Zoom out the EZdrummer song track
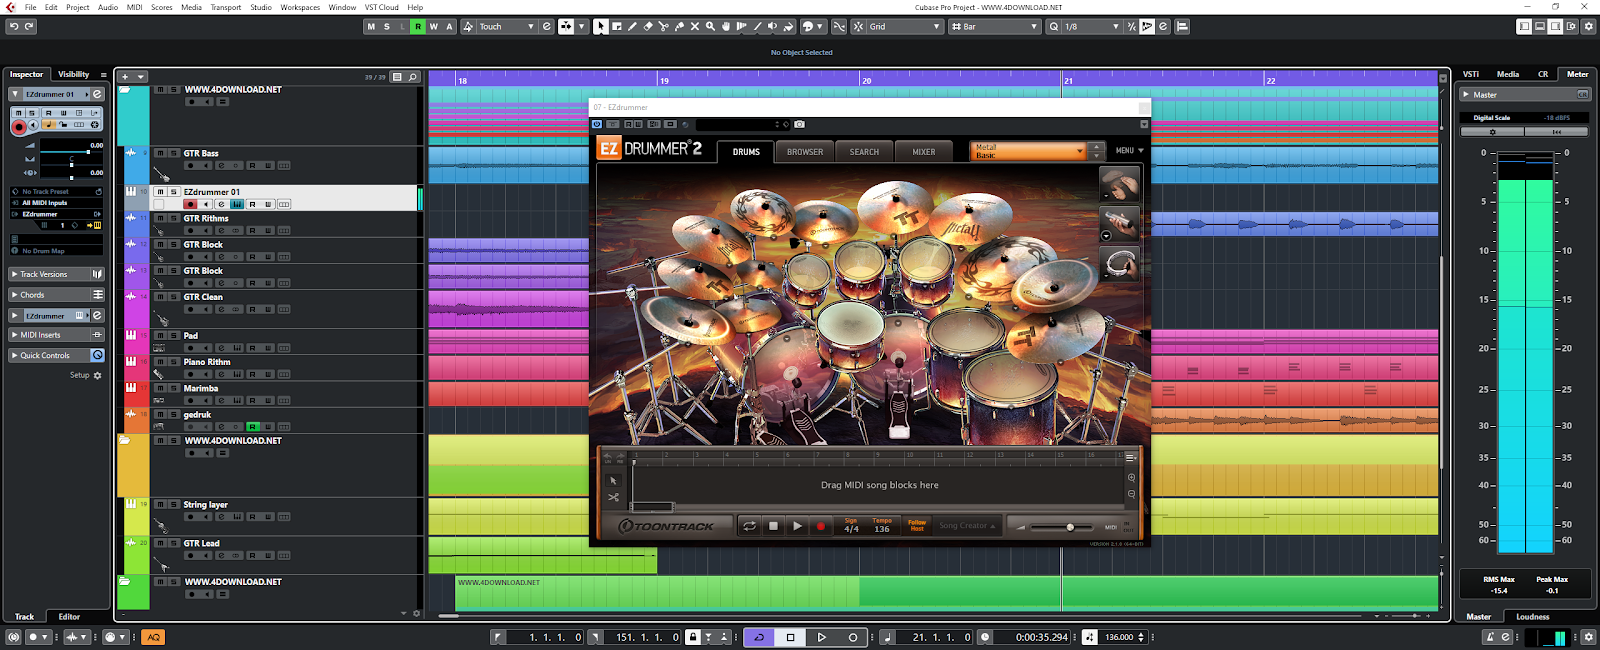The height and width of the screenshot is (650, 1600). point(1131,494)
